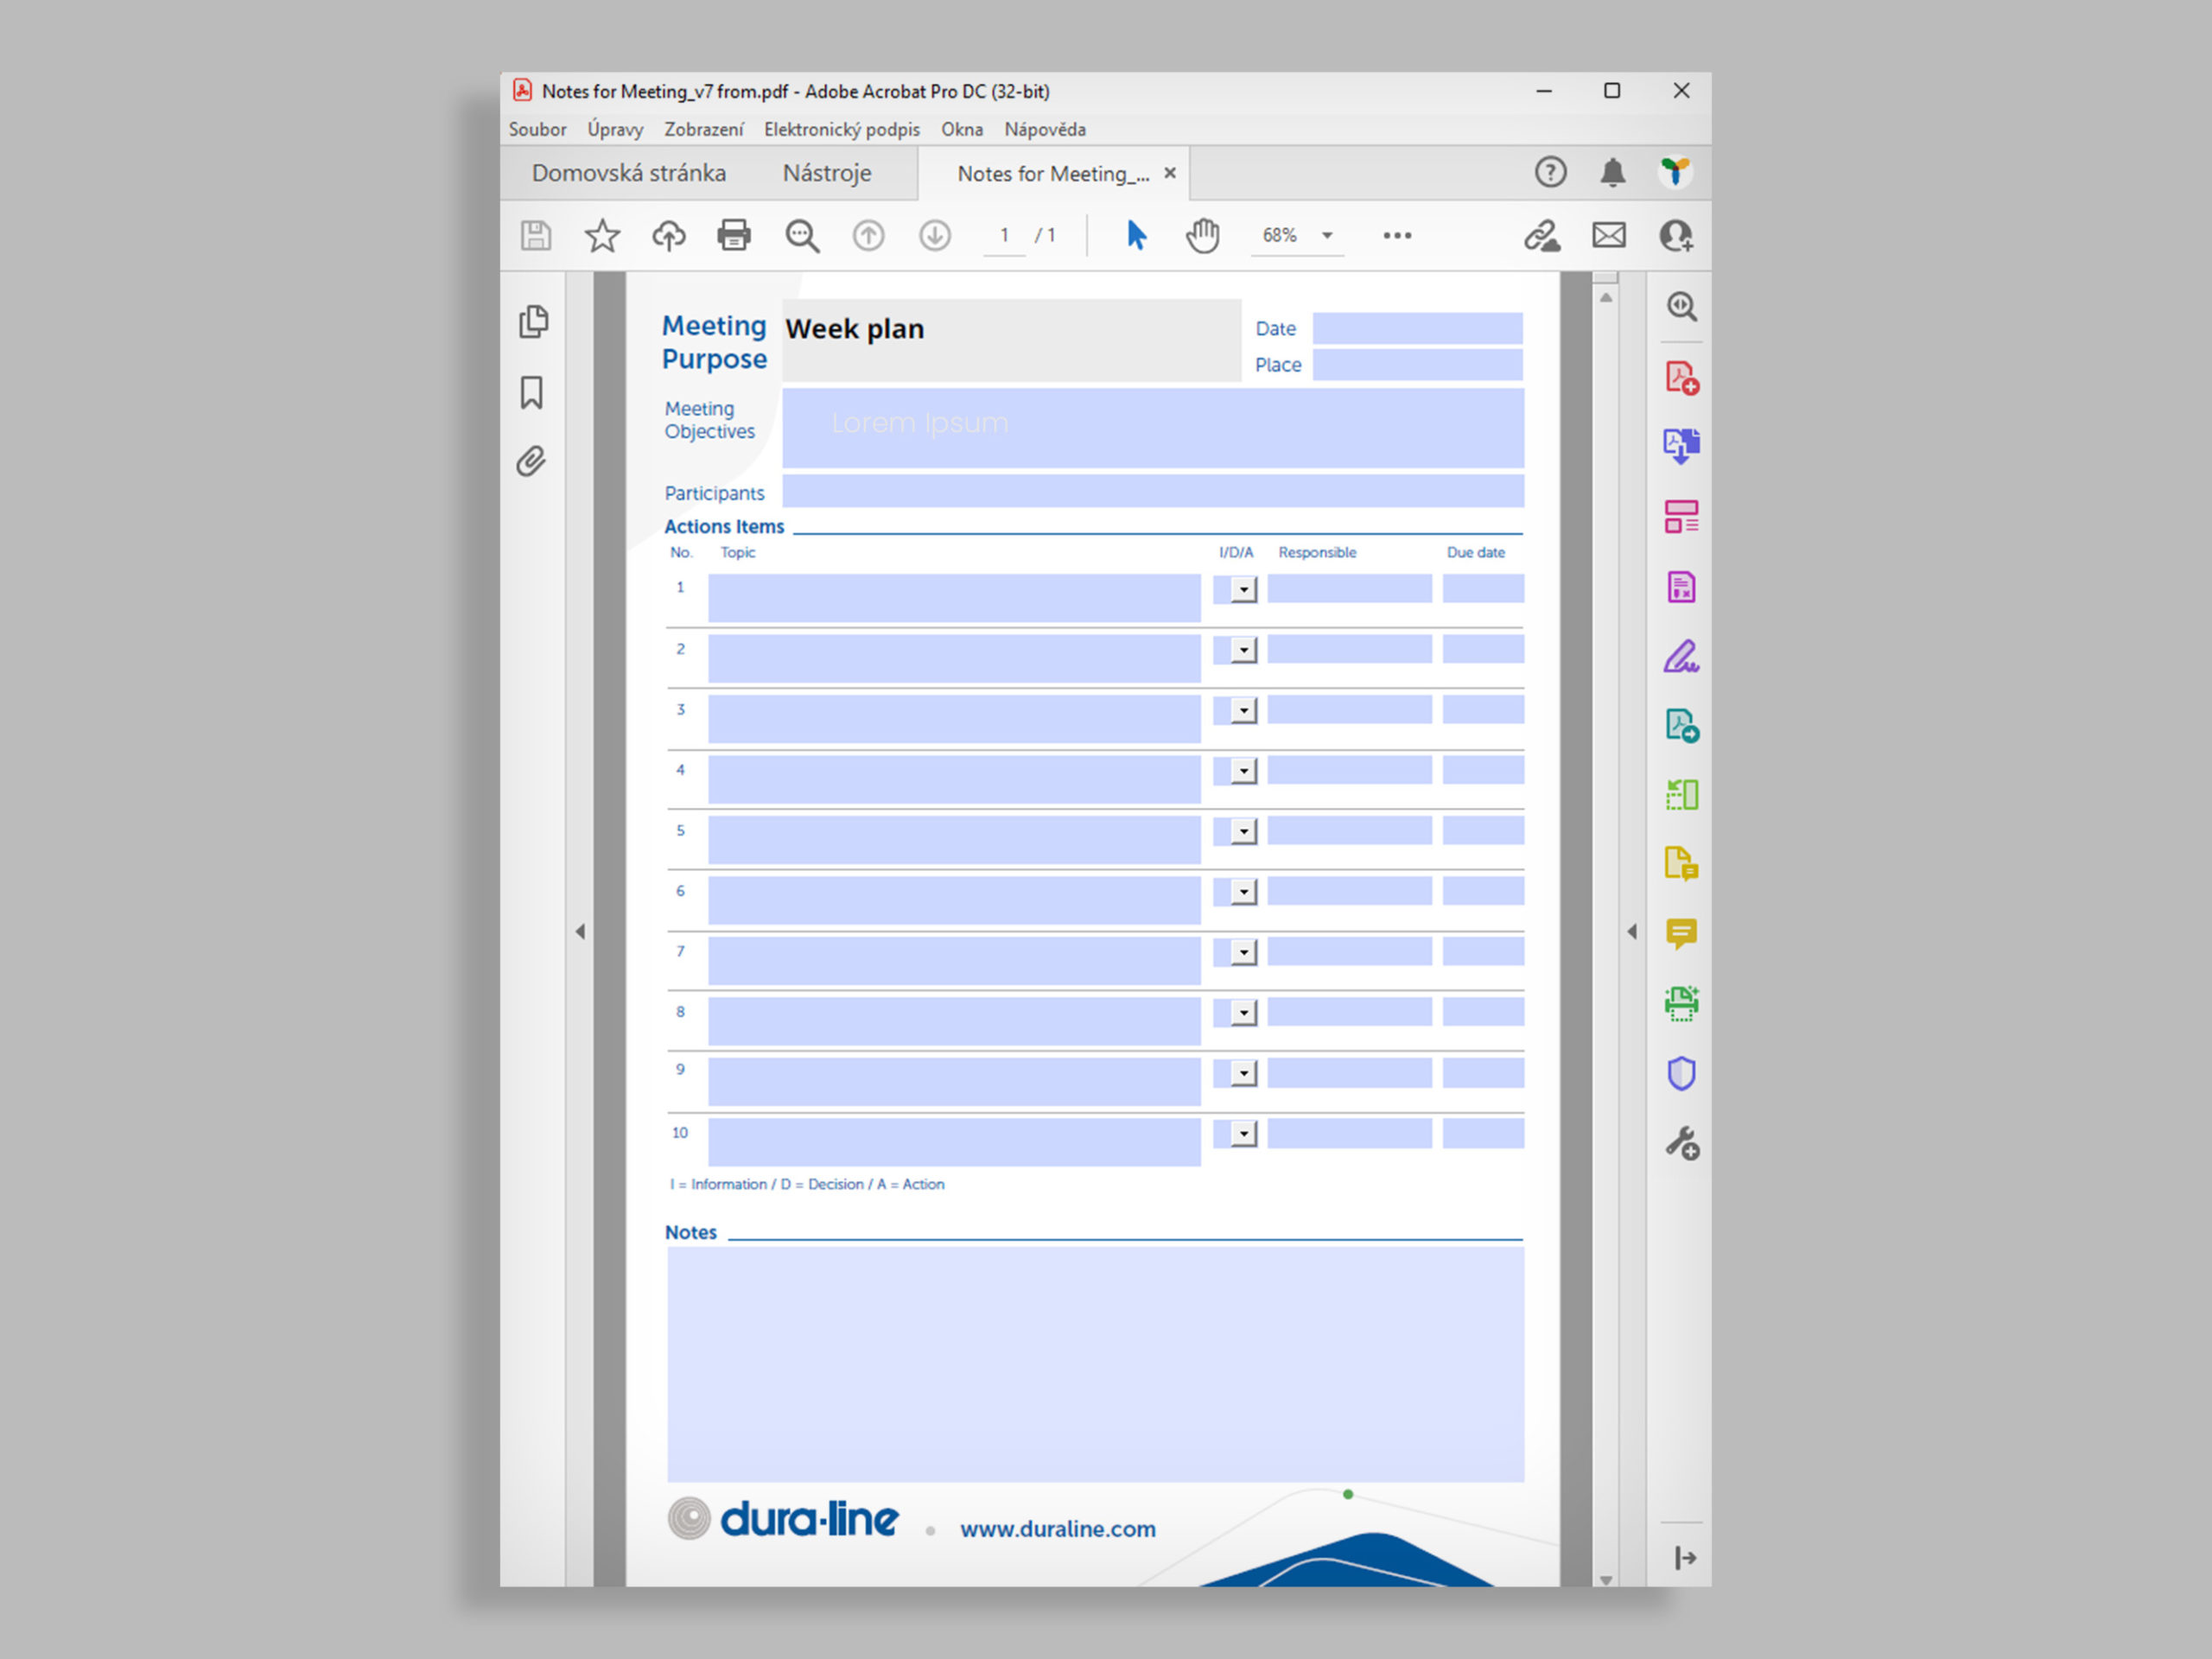Image resolution: width=2212 pixels, height=1659 pixels.
Task: Collapse the right tools pane arrow
Action: coord(1632,931)
